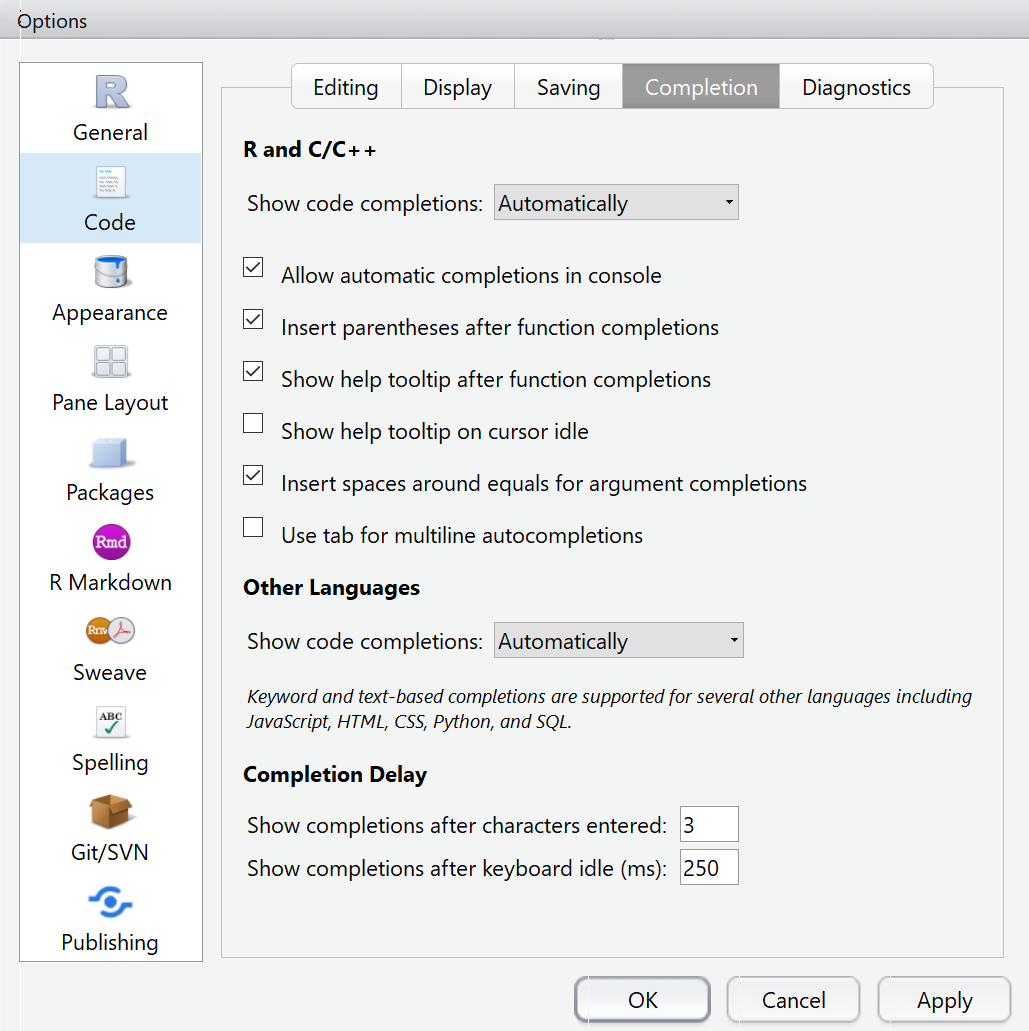The image size is (1029, 1031).
Task: Open the Publishing settings icon
Action: [x=110, y=902]
